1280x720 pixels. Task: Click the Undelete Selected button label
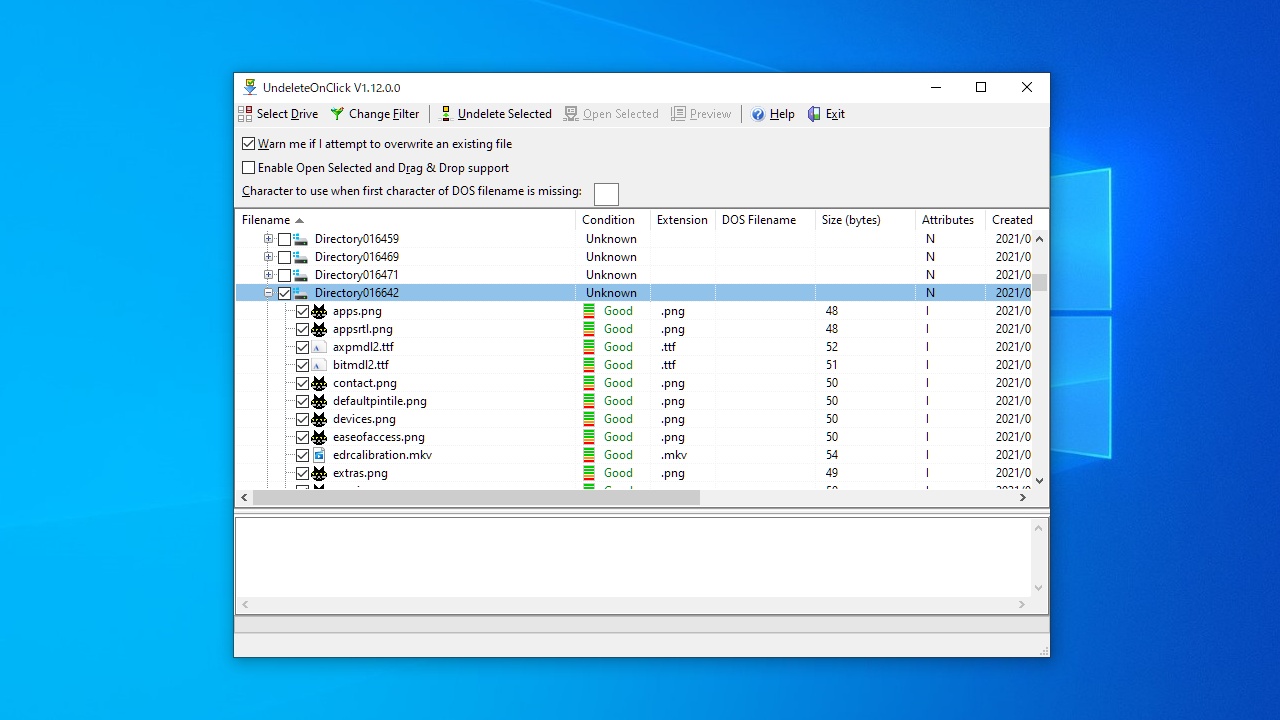(x=505, y=114)
